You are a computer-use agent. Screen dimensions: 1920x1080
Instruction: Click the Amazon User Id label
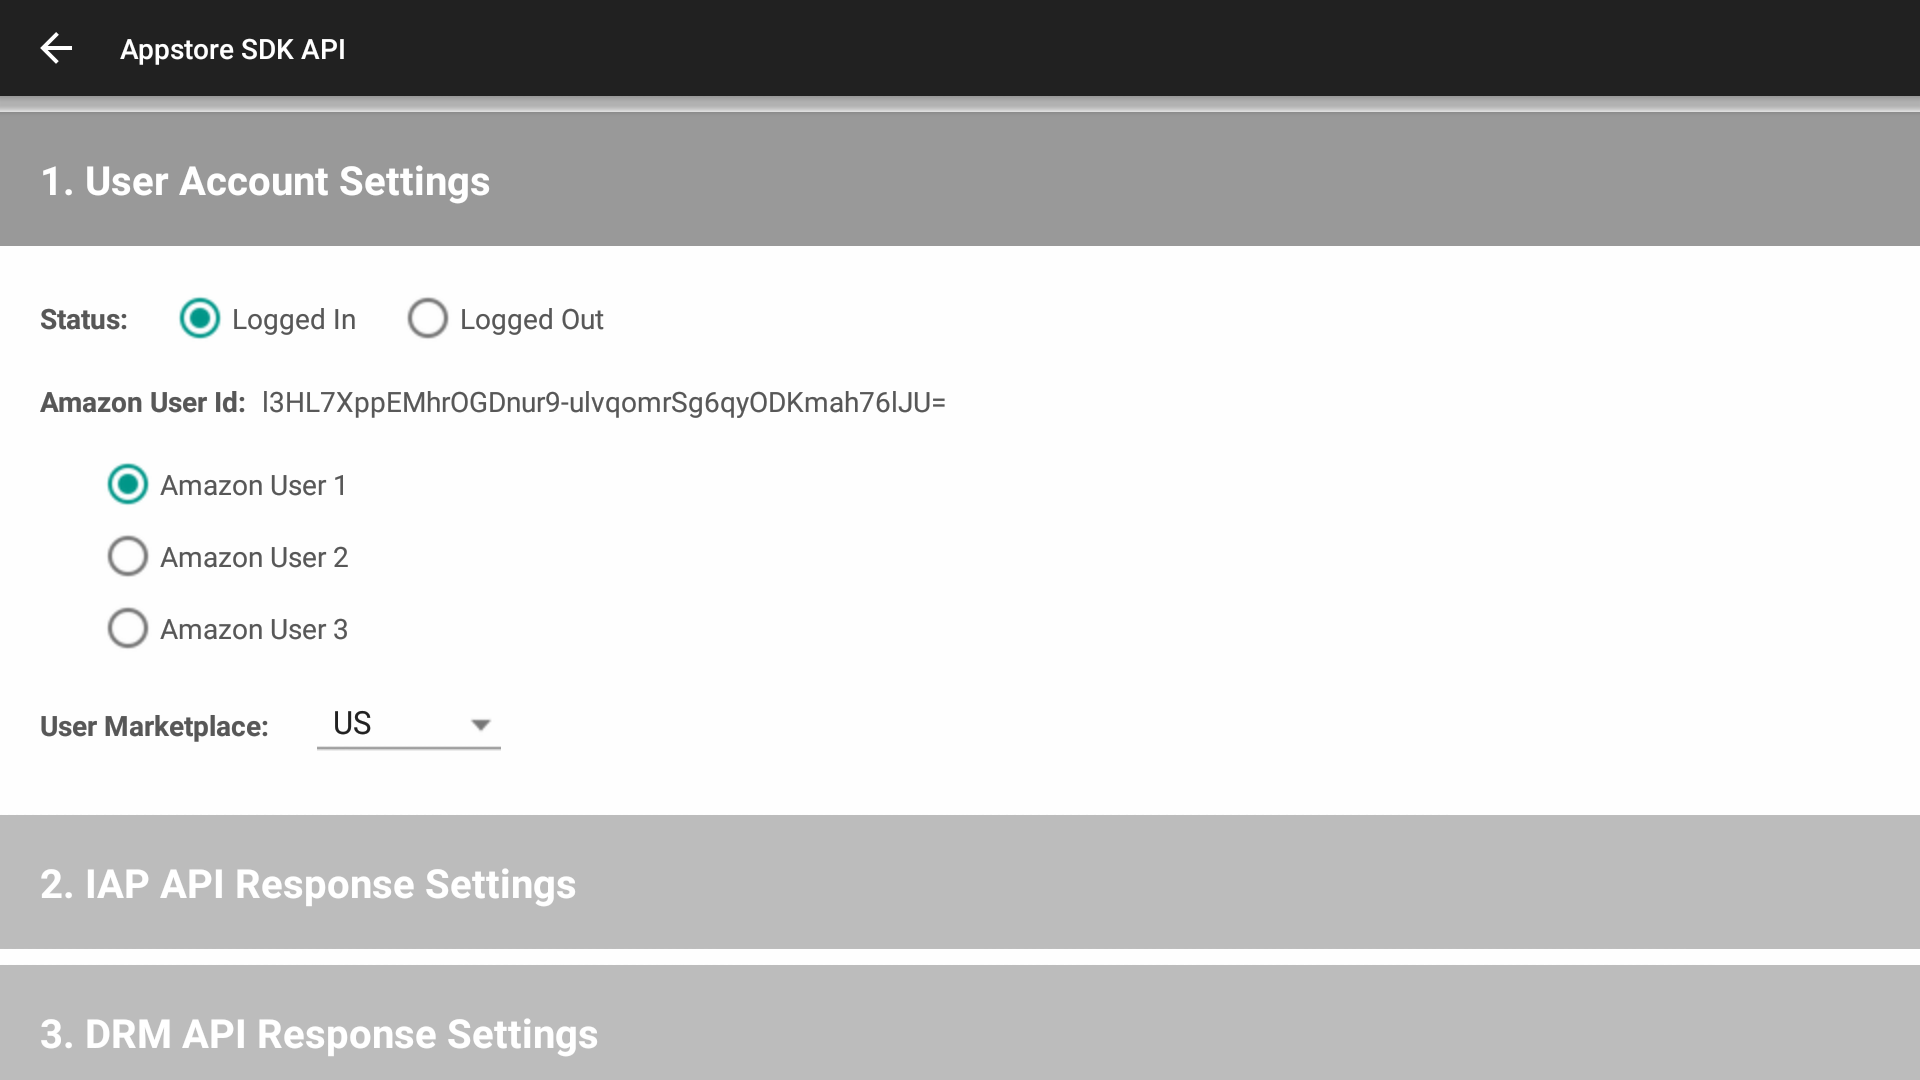tap(142, 402)
